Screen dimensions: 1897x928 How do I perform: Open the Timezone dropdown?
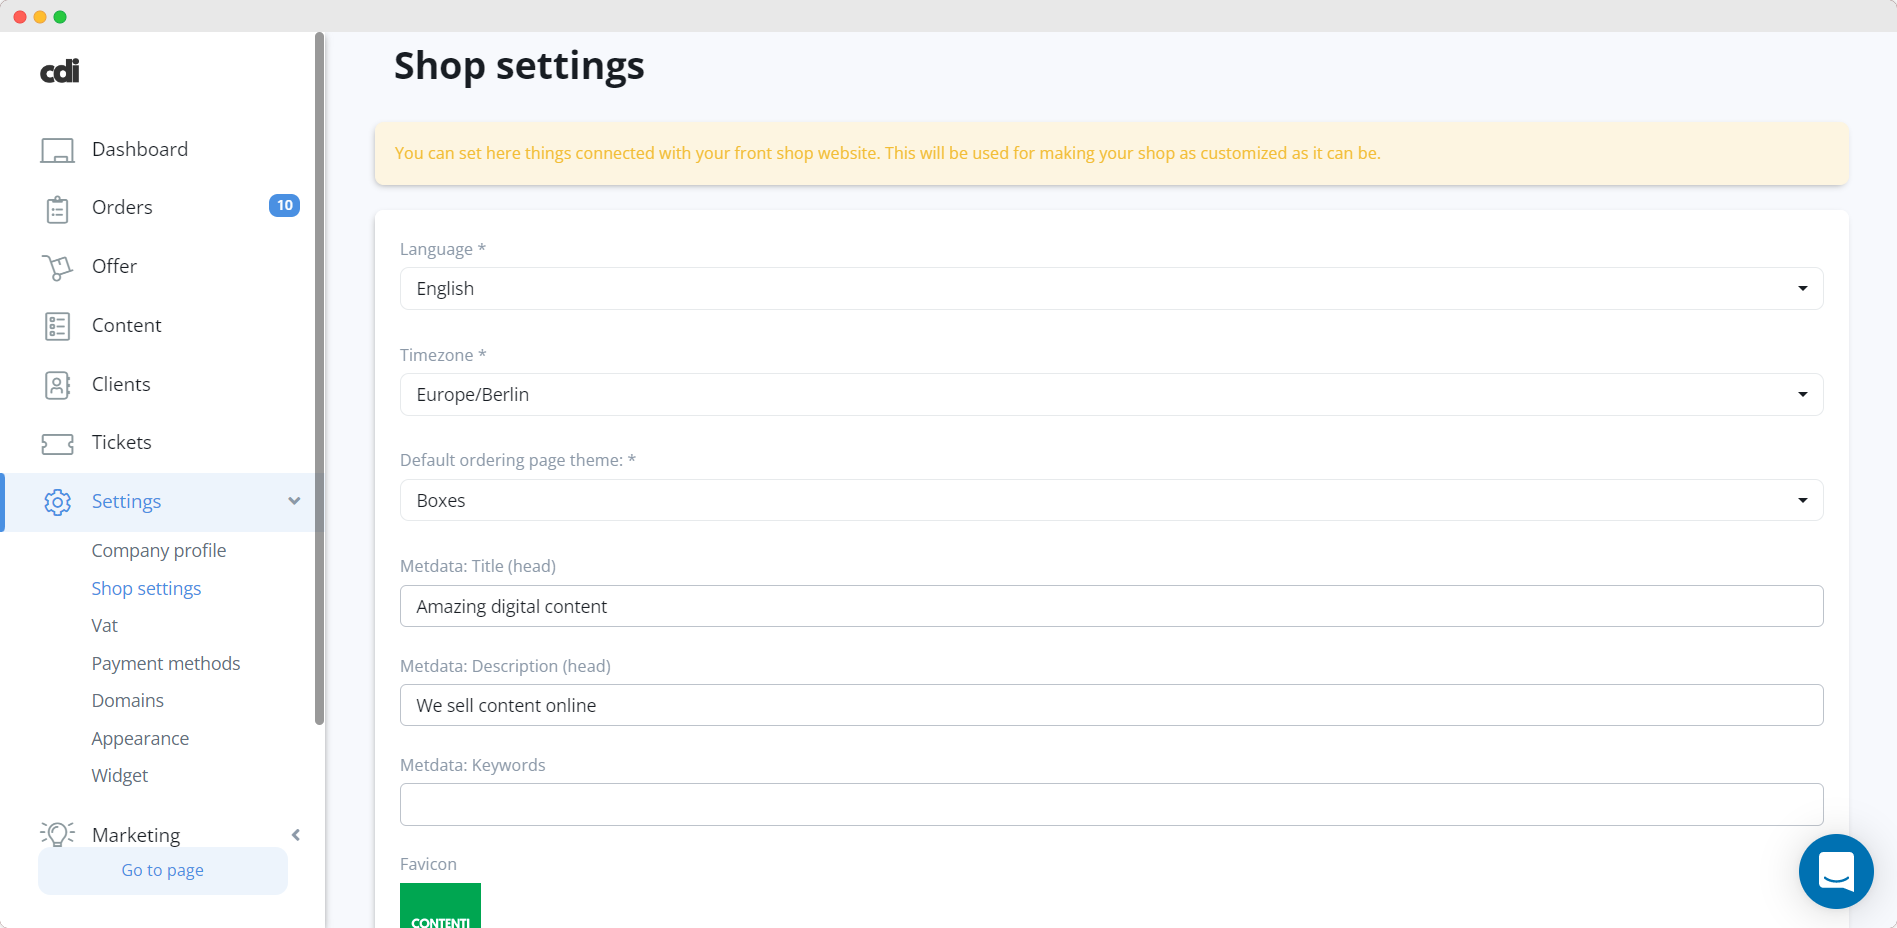[1111, 394]
